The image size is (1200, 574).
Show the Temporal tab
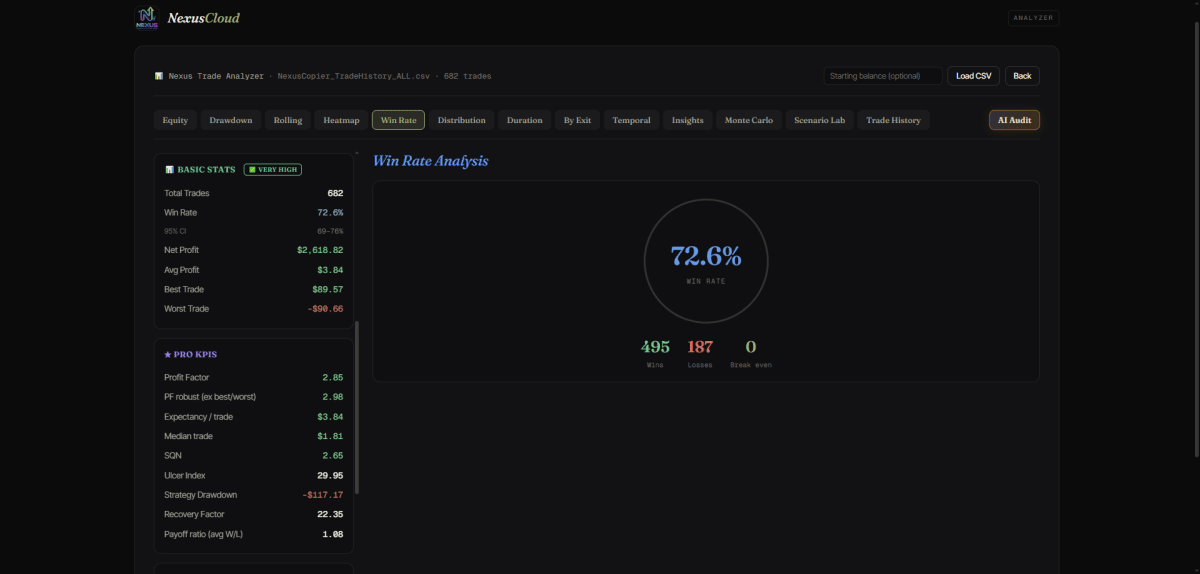pyautogui.click(x=631, y=120)
